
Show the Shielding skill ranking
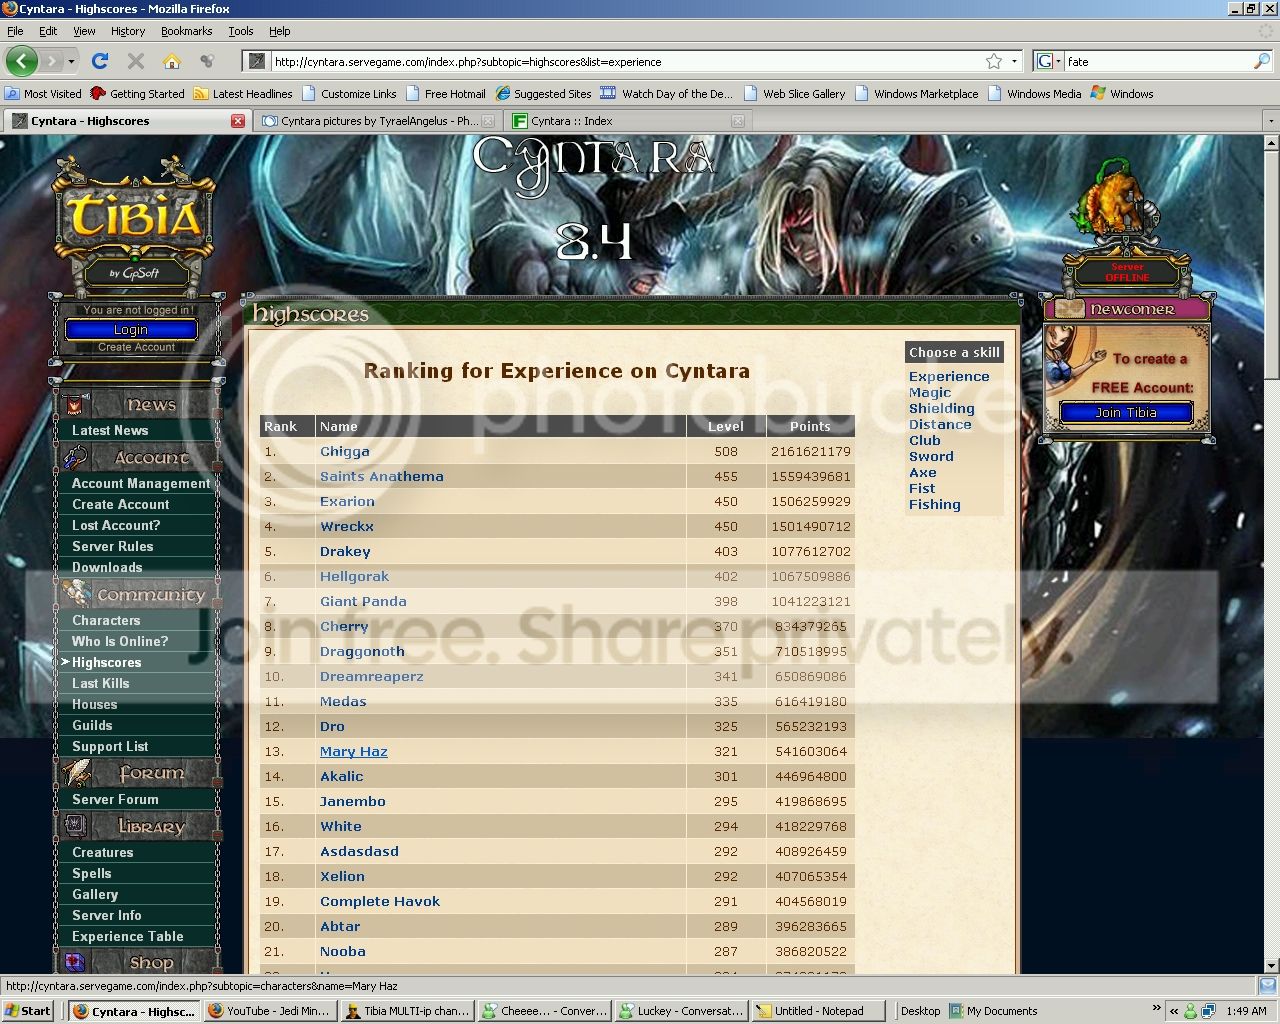(942, 409)
